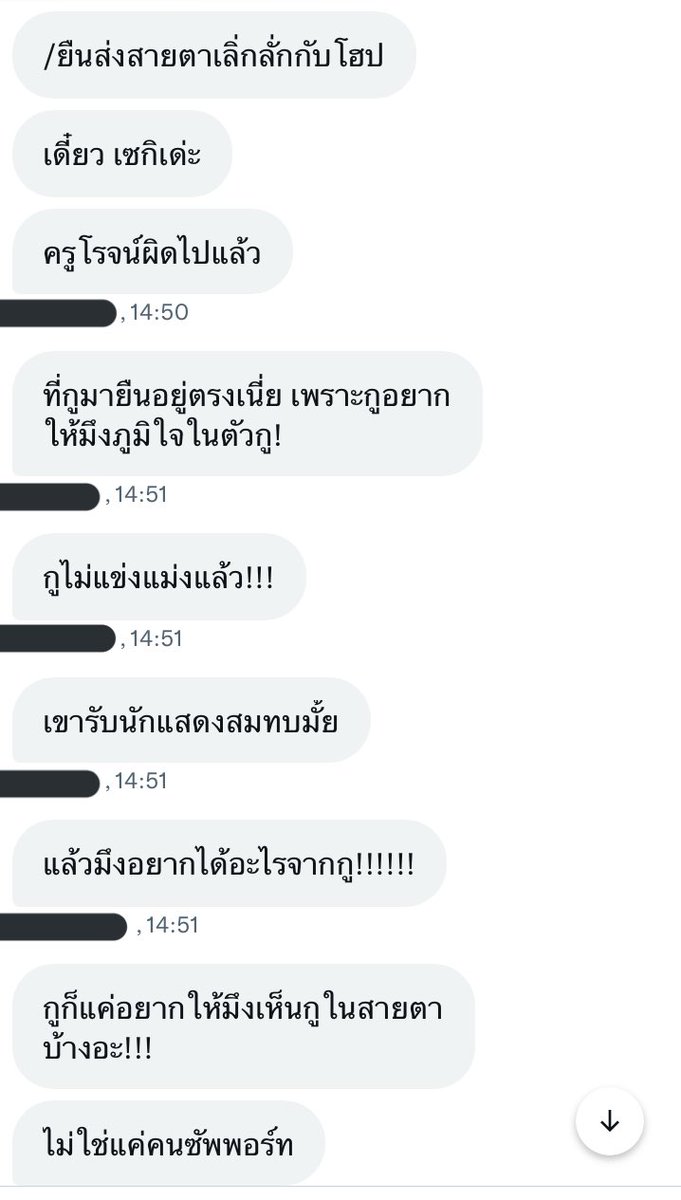
Task: Tap the message bubble เดี๋ยว เซกิเด่ะ
Action: (122, 154)
